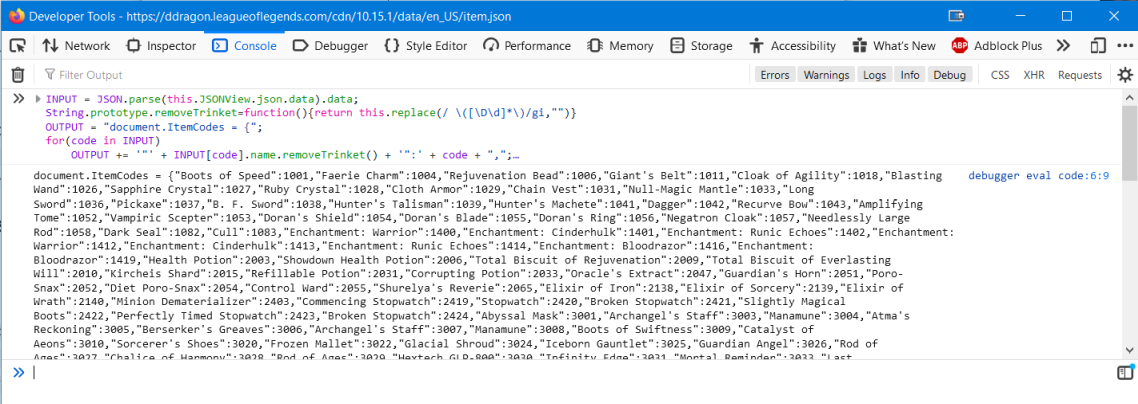Screen dimensions: 1138x404
Task: Open the Adblock Plus tab
Action: [x=996, y=46]
